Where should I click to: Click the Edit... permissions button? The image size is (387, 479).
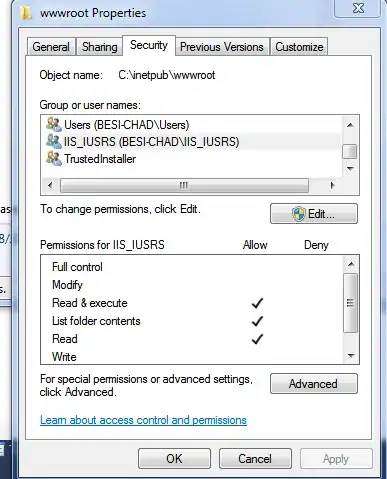pos(314,214)
